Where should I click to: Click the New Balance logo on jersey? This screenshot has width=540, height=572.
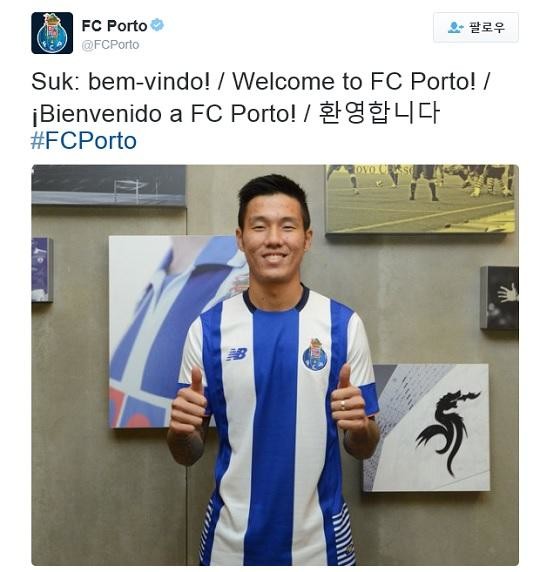[x=236, y=354]
